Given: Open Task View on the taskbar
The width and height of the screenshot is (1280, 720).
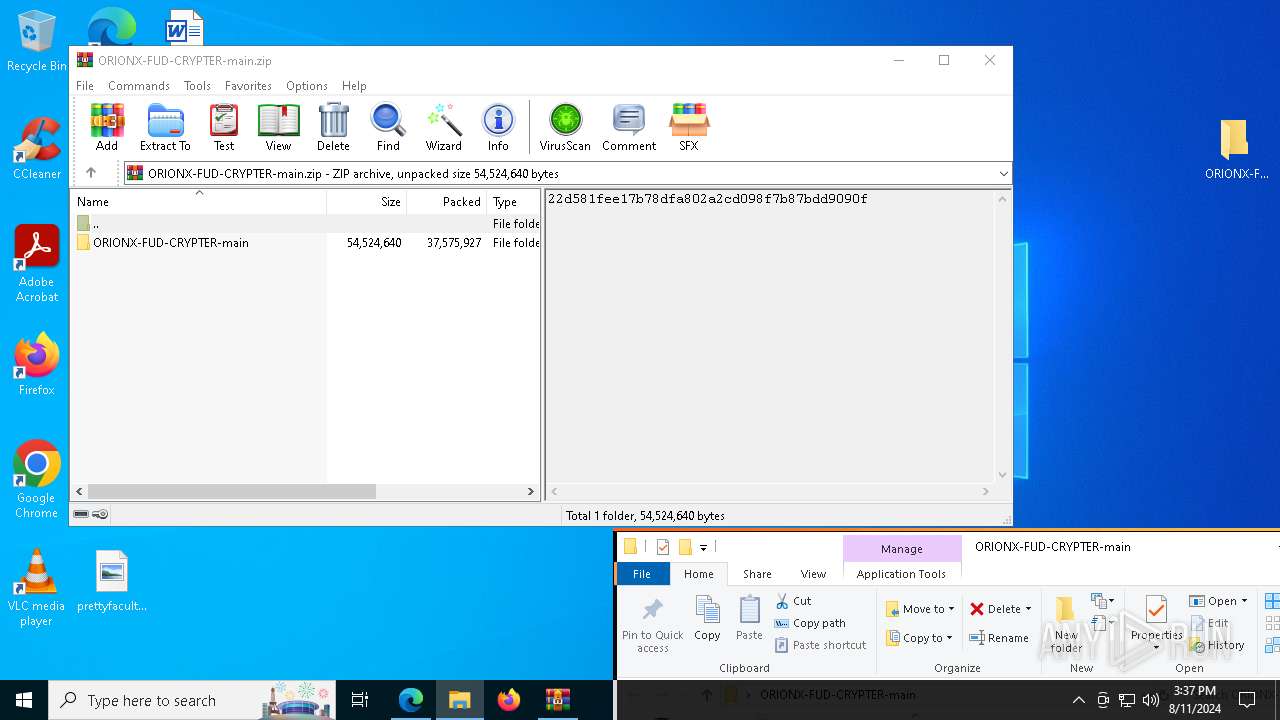Looking at the screenshot, I should (361, 700).
